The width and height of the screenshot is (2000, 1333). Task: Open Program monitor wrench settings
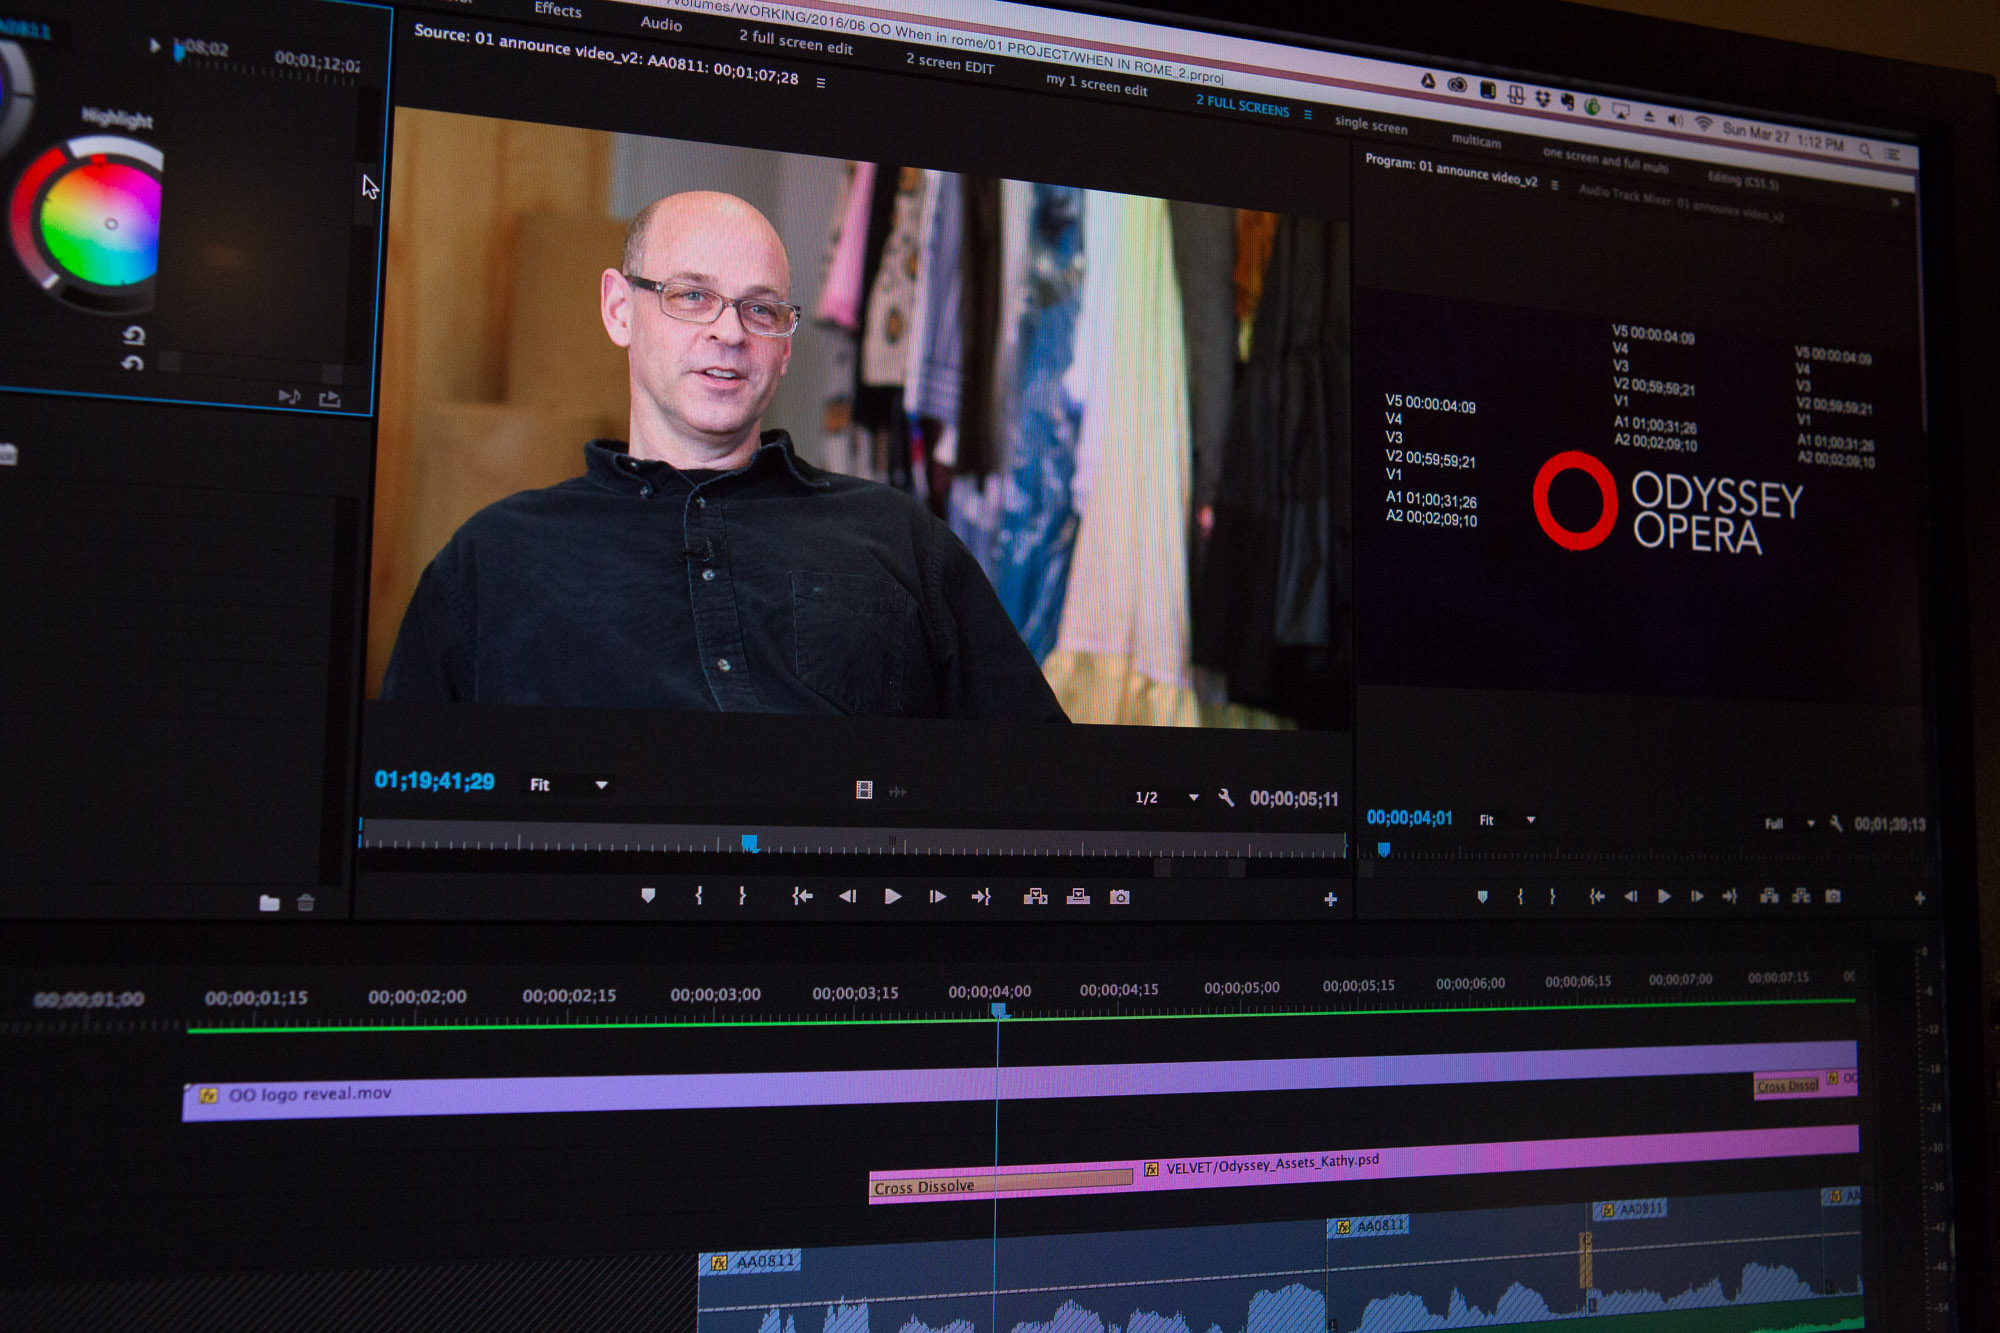[1836, 823]
